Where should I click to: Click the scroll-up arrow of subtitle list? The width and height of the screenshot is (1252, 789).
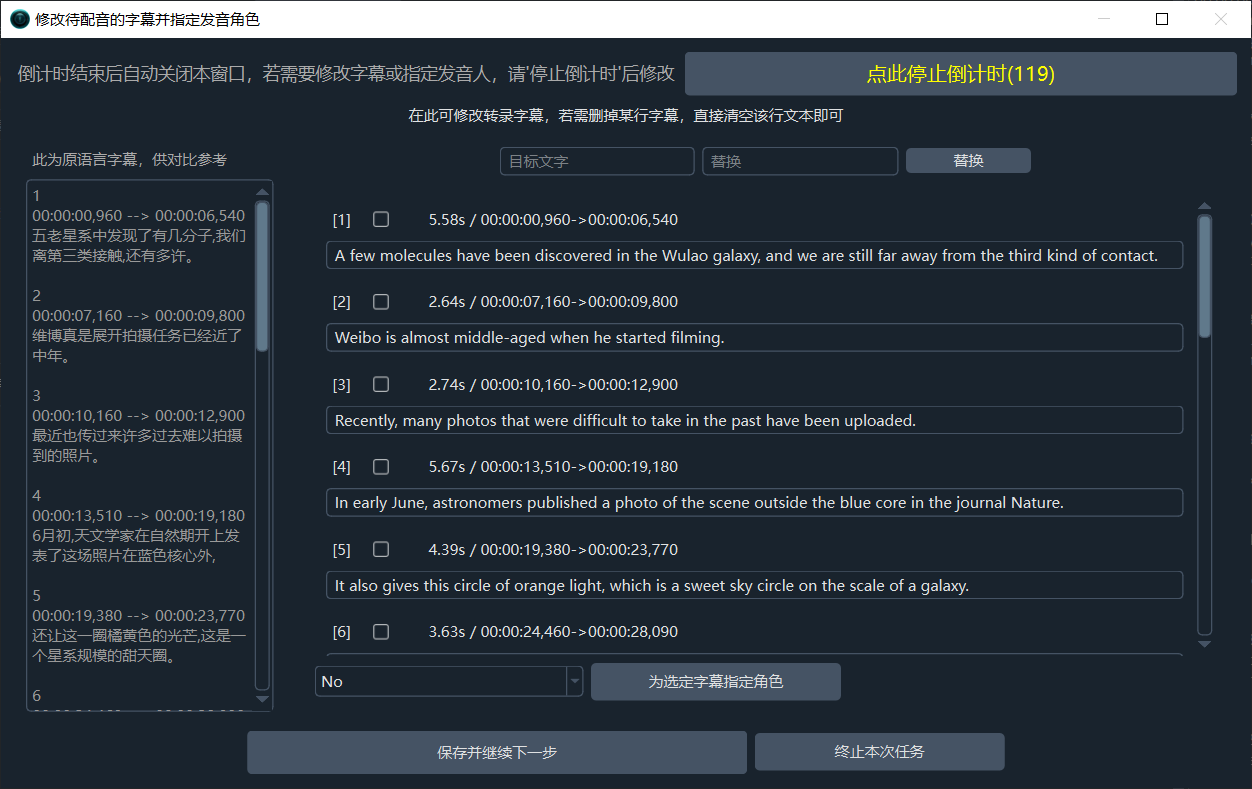1204,207
